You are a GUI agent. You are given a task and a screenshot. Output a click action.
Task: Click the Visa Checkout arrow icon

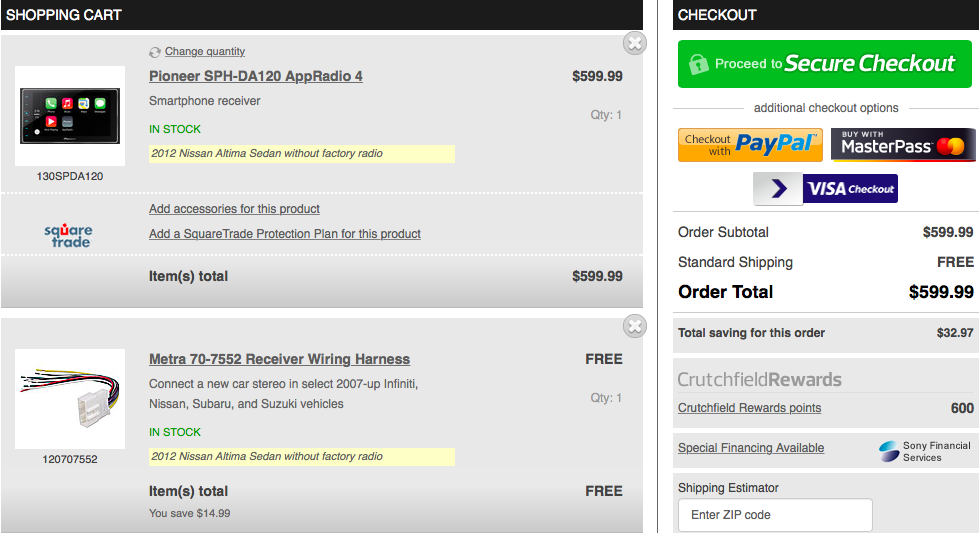click(x=778, y=188)
